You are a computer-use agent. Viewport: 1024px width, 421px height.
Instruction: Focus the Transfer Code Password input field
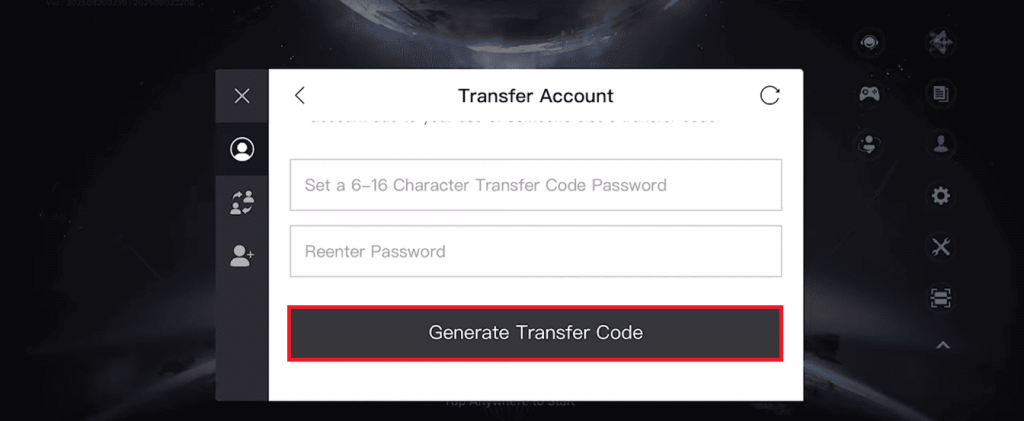point(535,185)
